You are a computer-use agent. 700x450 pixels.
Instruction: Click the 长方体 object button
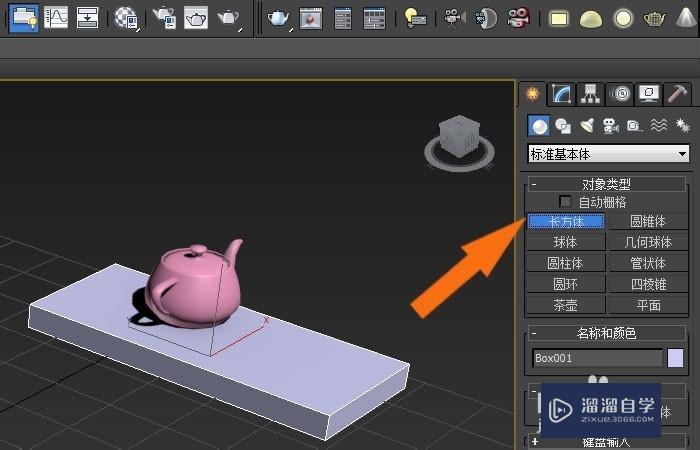click(x=566, y=221)
